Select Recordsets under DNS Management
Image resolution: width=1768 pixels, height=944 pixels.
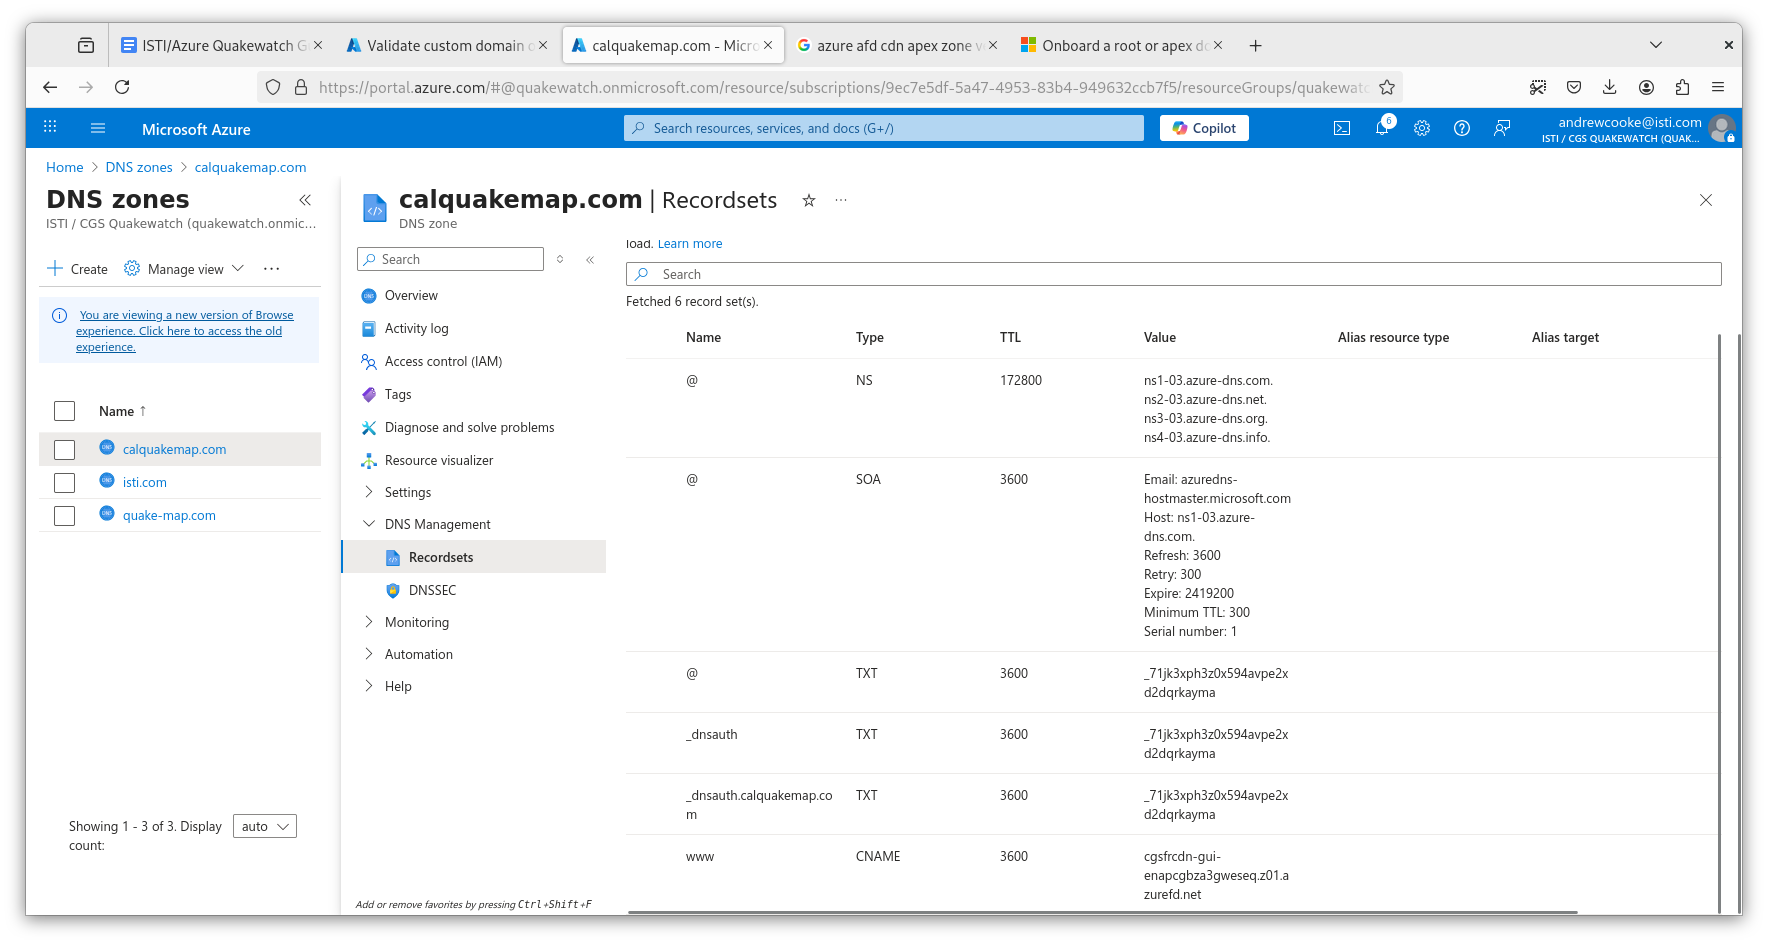(x=441, y=557)
